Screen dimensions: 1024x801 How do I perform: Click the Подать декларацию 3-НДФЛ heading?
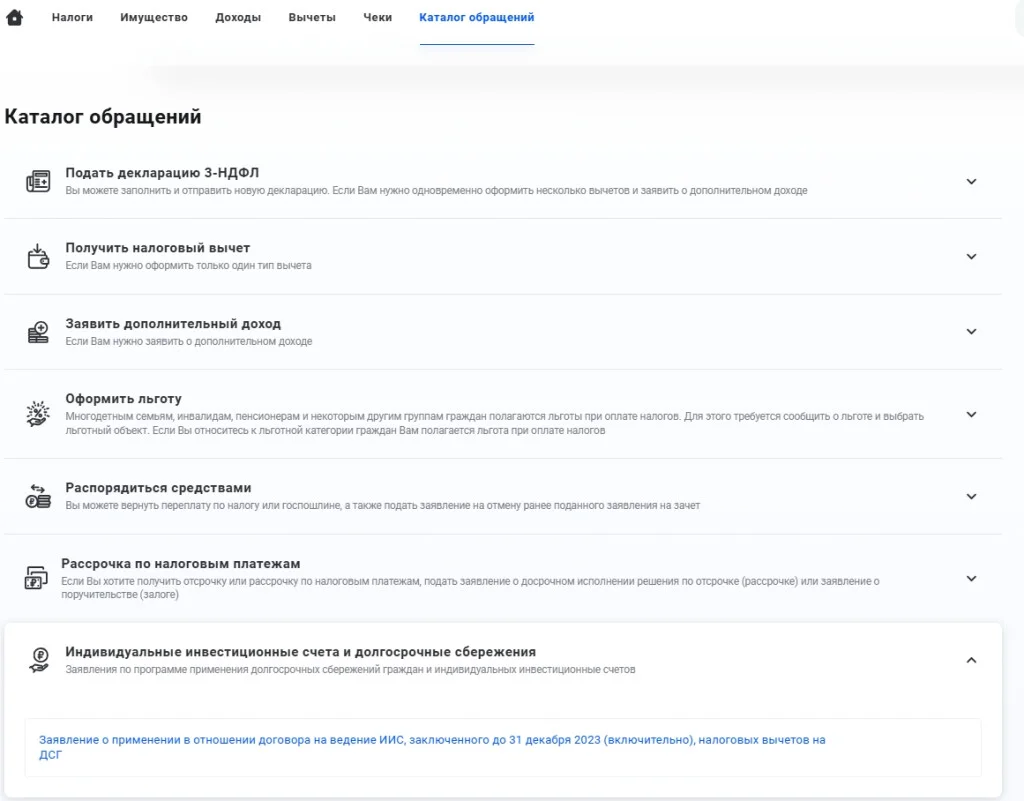coord(162,173)
